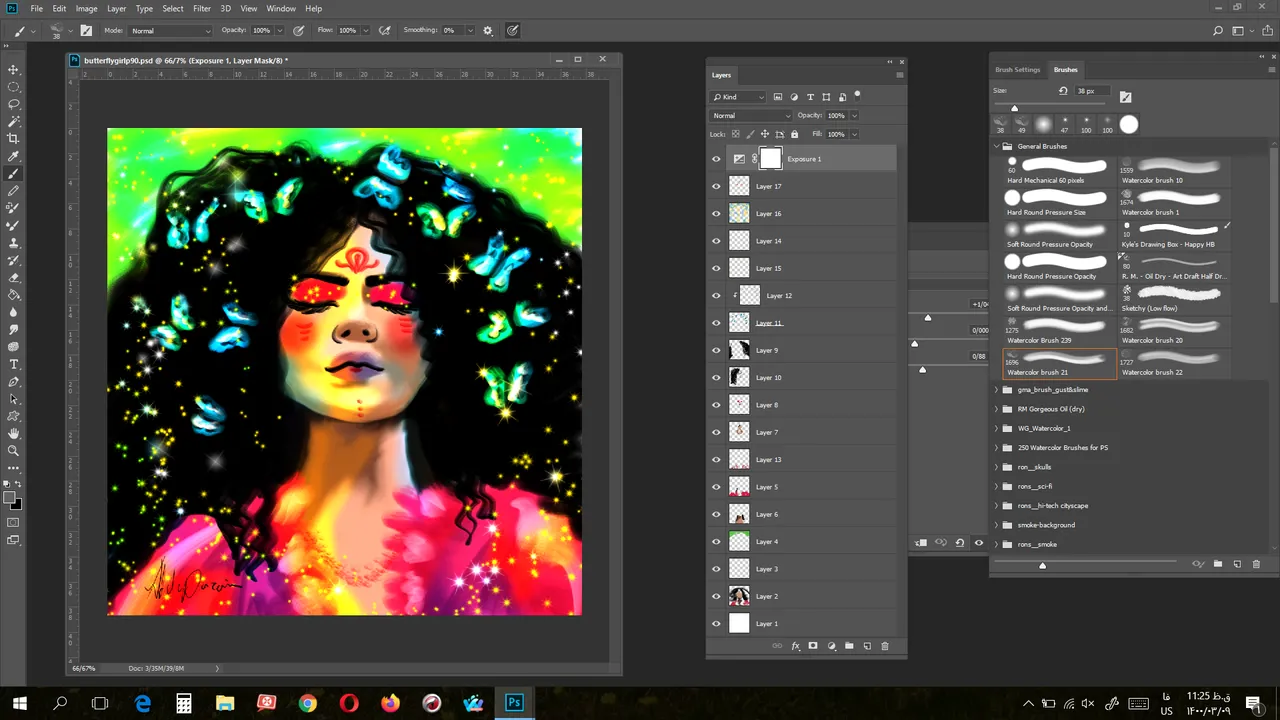Select the Magic Wand tool
This screenshot has height=720, width=1280.
click(14, 121)
